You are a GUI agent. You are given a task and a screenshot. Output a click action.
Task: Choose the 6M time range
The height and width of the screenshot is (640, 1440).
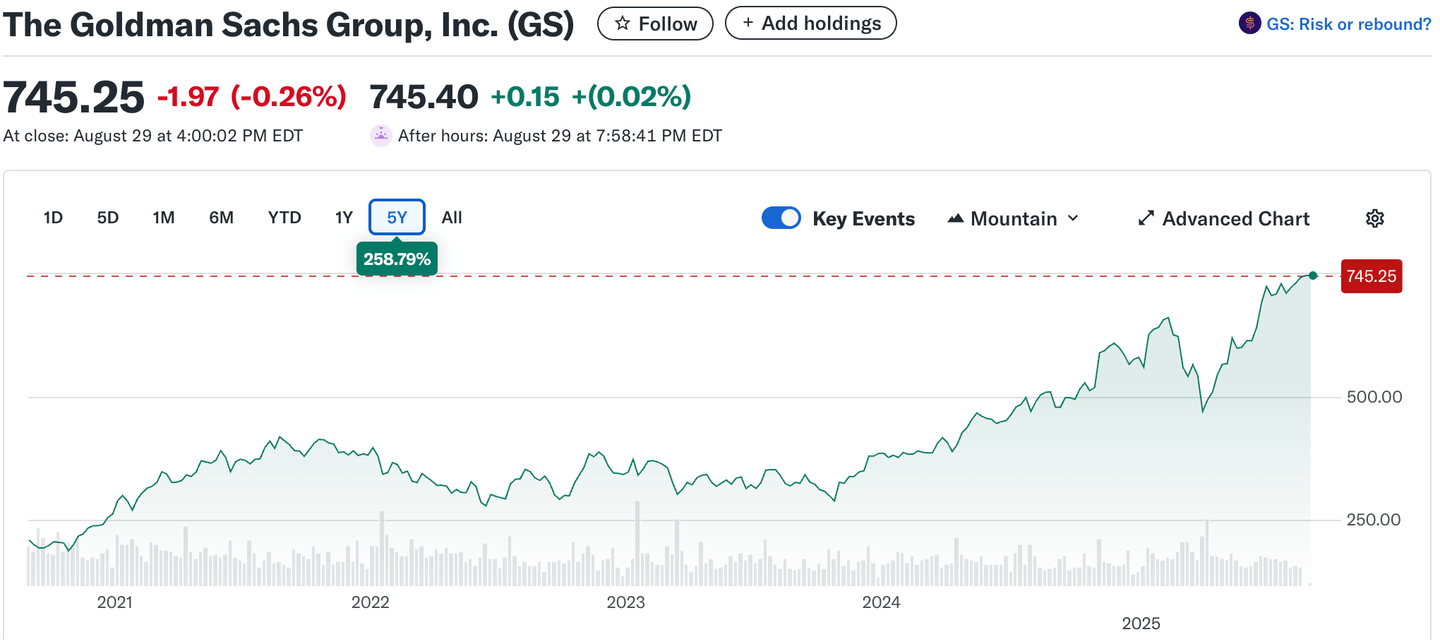(x=221, y=218)
